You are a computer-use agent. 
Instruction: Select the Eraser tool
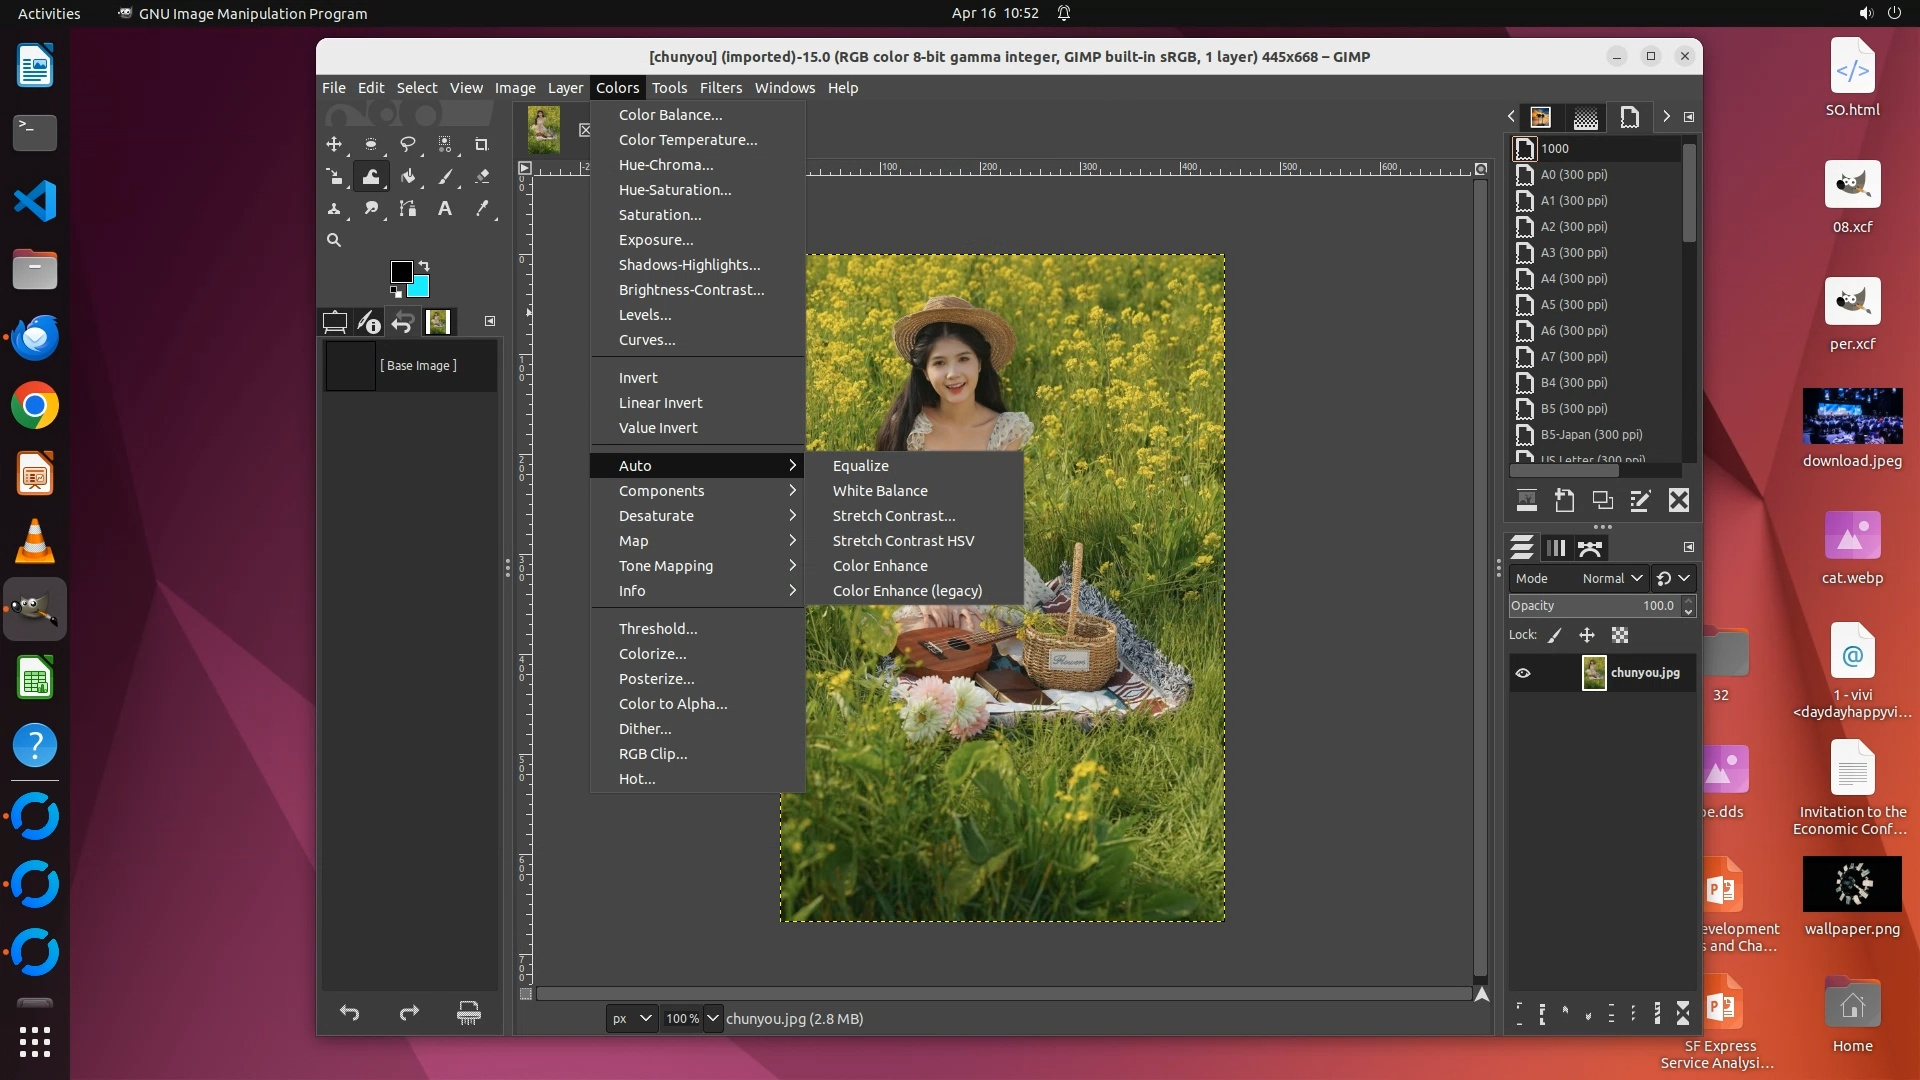click(x=482, y=177)
